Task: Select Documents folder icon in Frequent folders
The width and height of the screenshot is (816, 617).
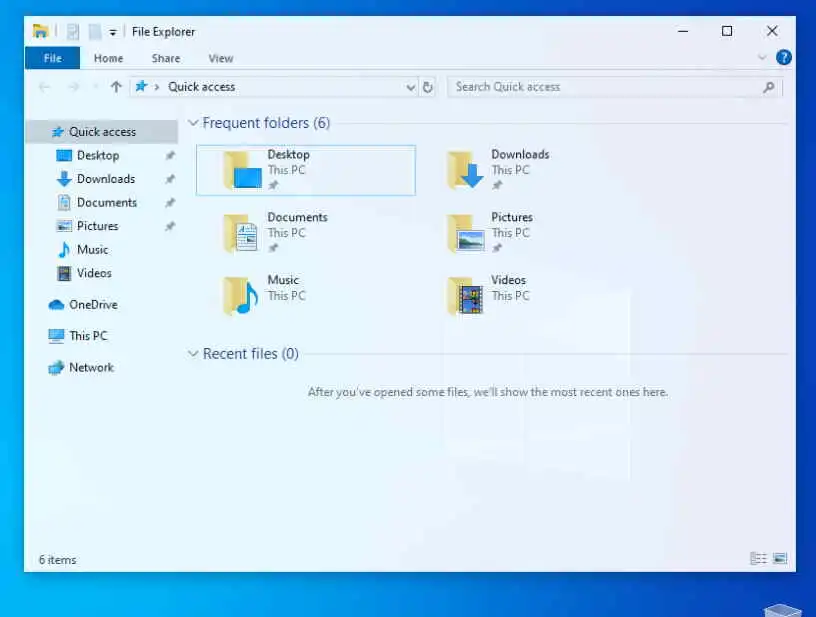Action: (x=241, y=234)
